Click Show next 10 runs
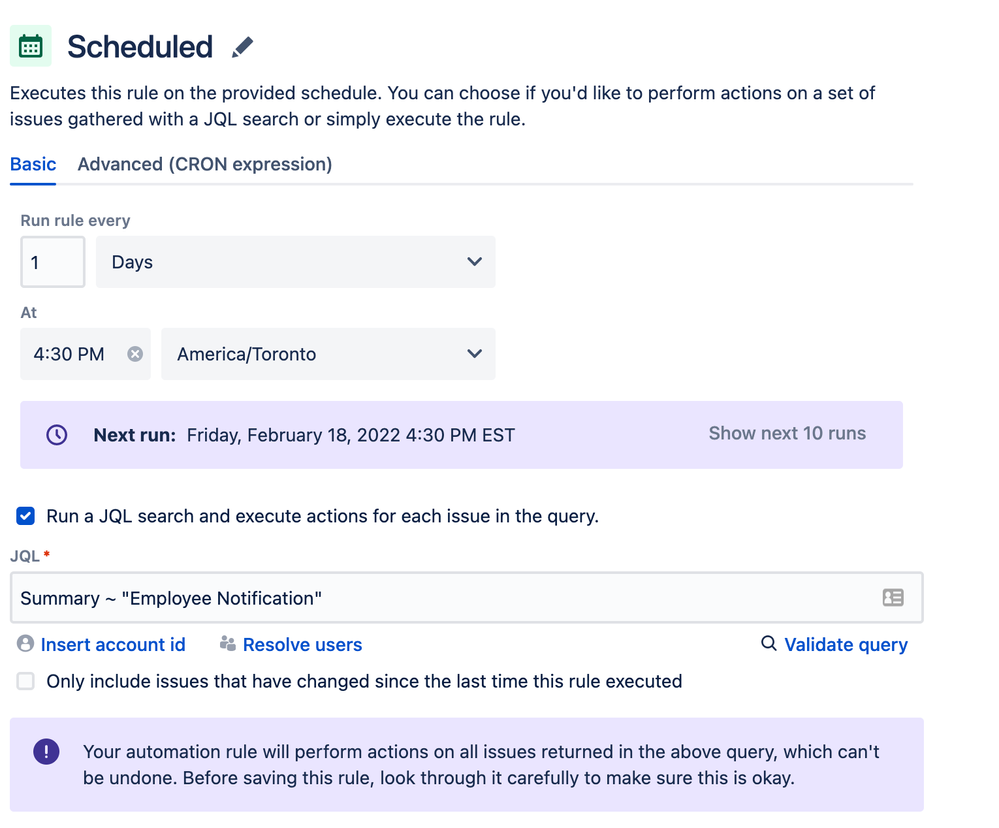The width and height of the screenshot is (999, 828). click(787, 434)
